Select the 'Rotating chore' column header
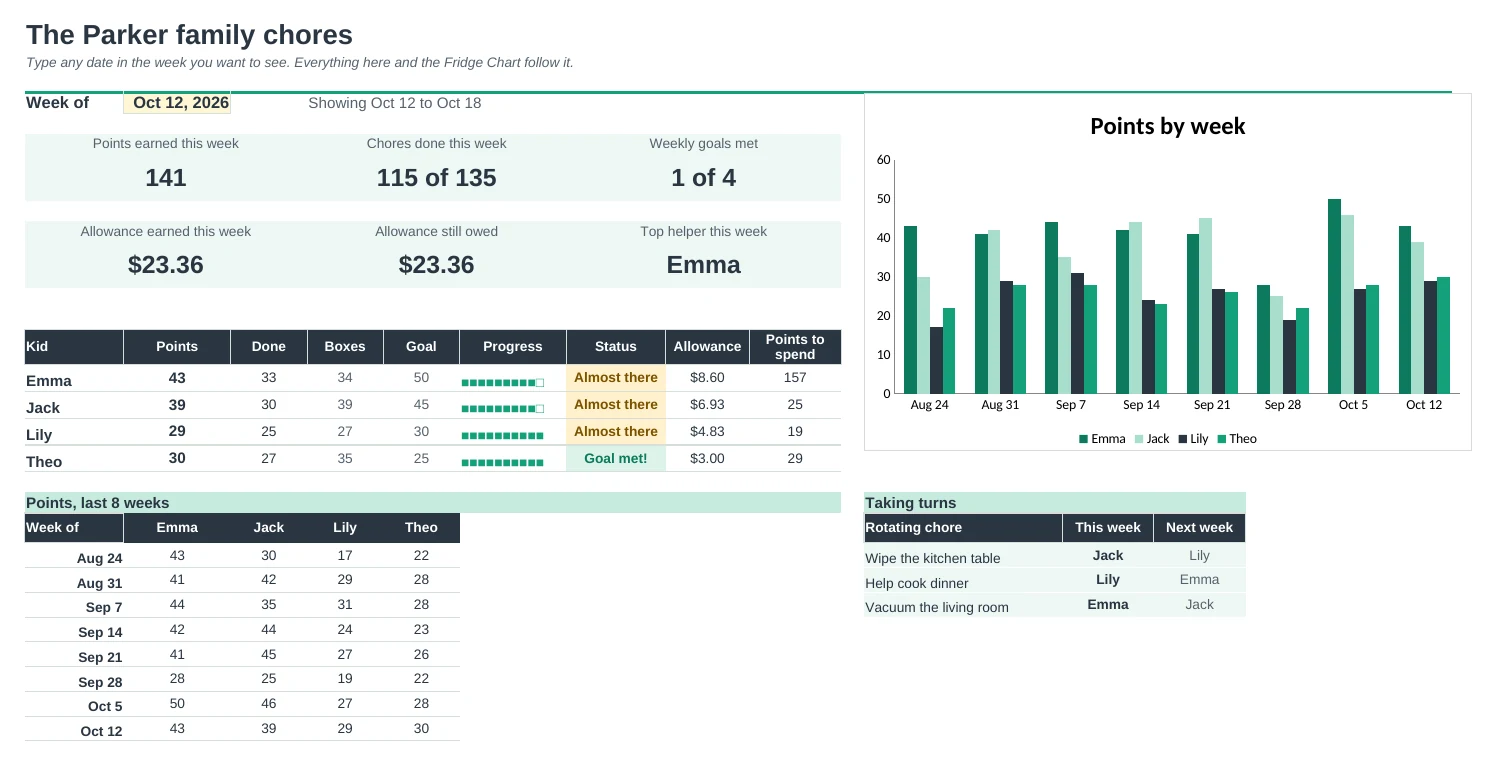The width and height of the screenshot is (1496, 765). (963, 528)
